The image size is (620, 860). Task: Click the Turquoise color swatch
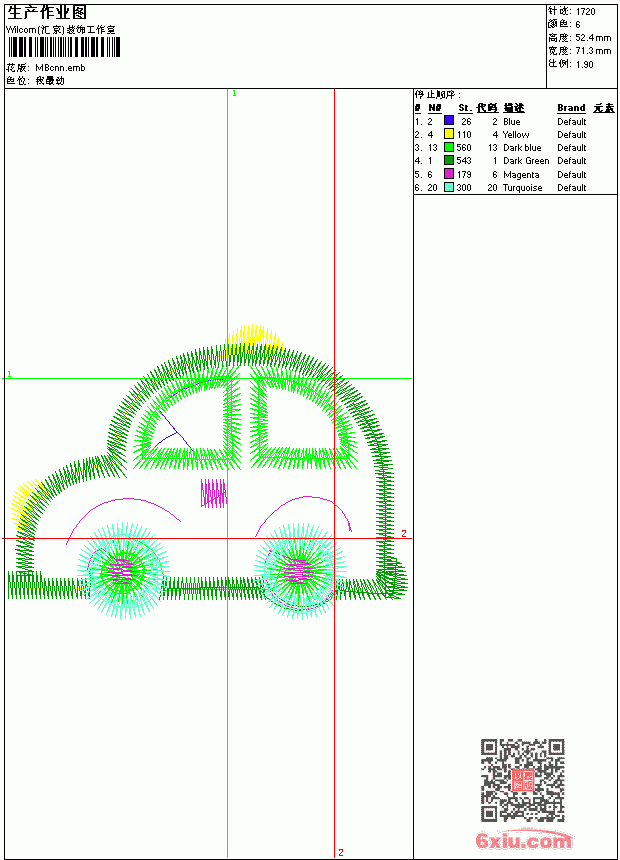(449, 187)
